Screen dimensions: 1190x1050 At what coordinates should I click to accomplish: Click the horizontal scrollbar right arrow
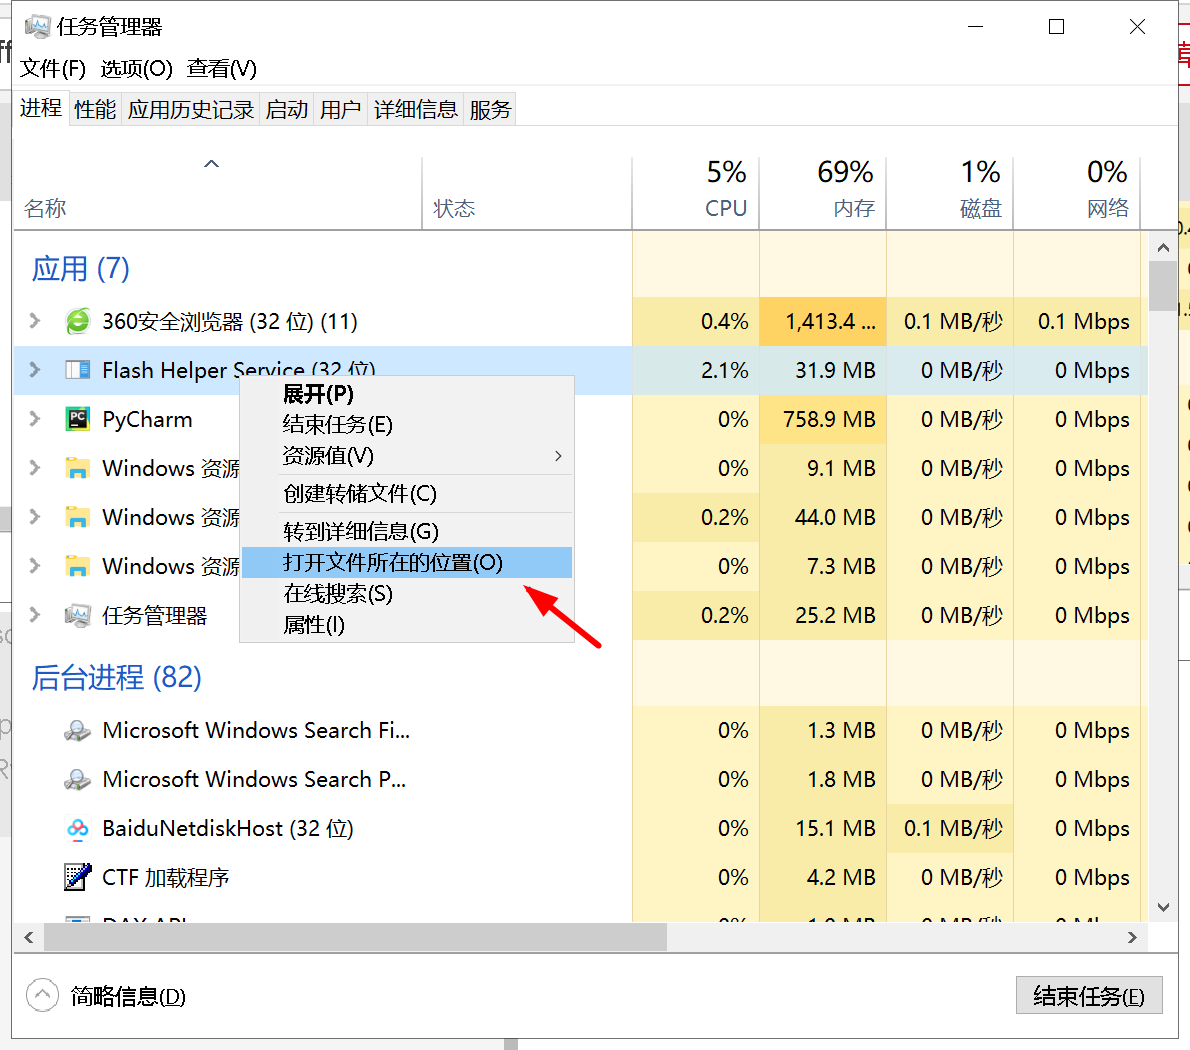[1132, 937]
